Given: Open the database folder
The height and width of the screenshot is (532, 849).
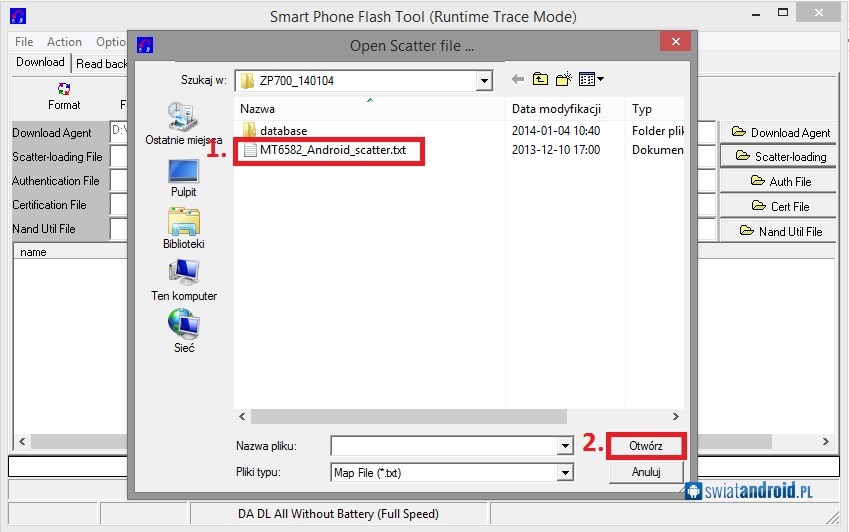Looking at the screenshot, I should (x=283, y=131).
